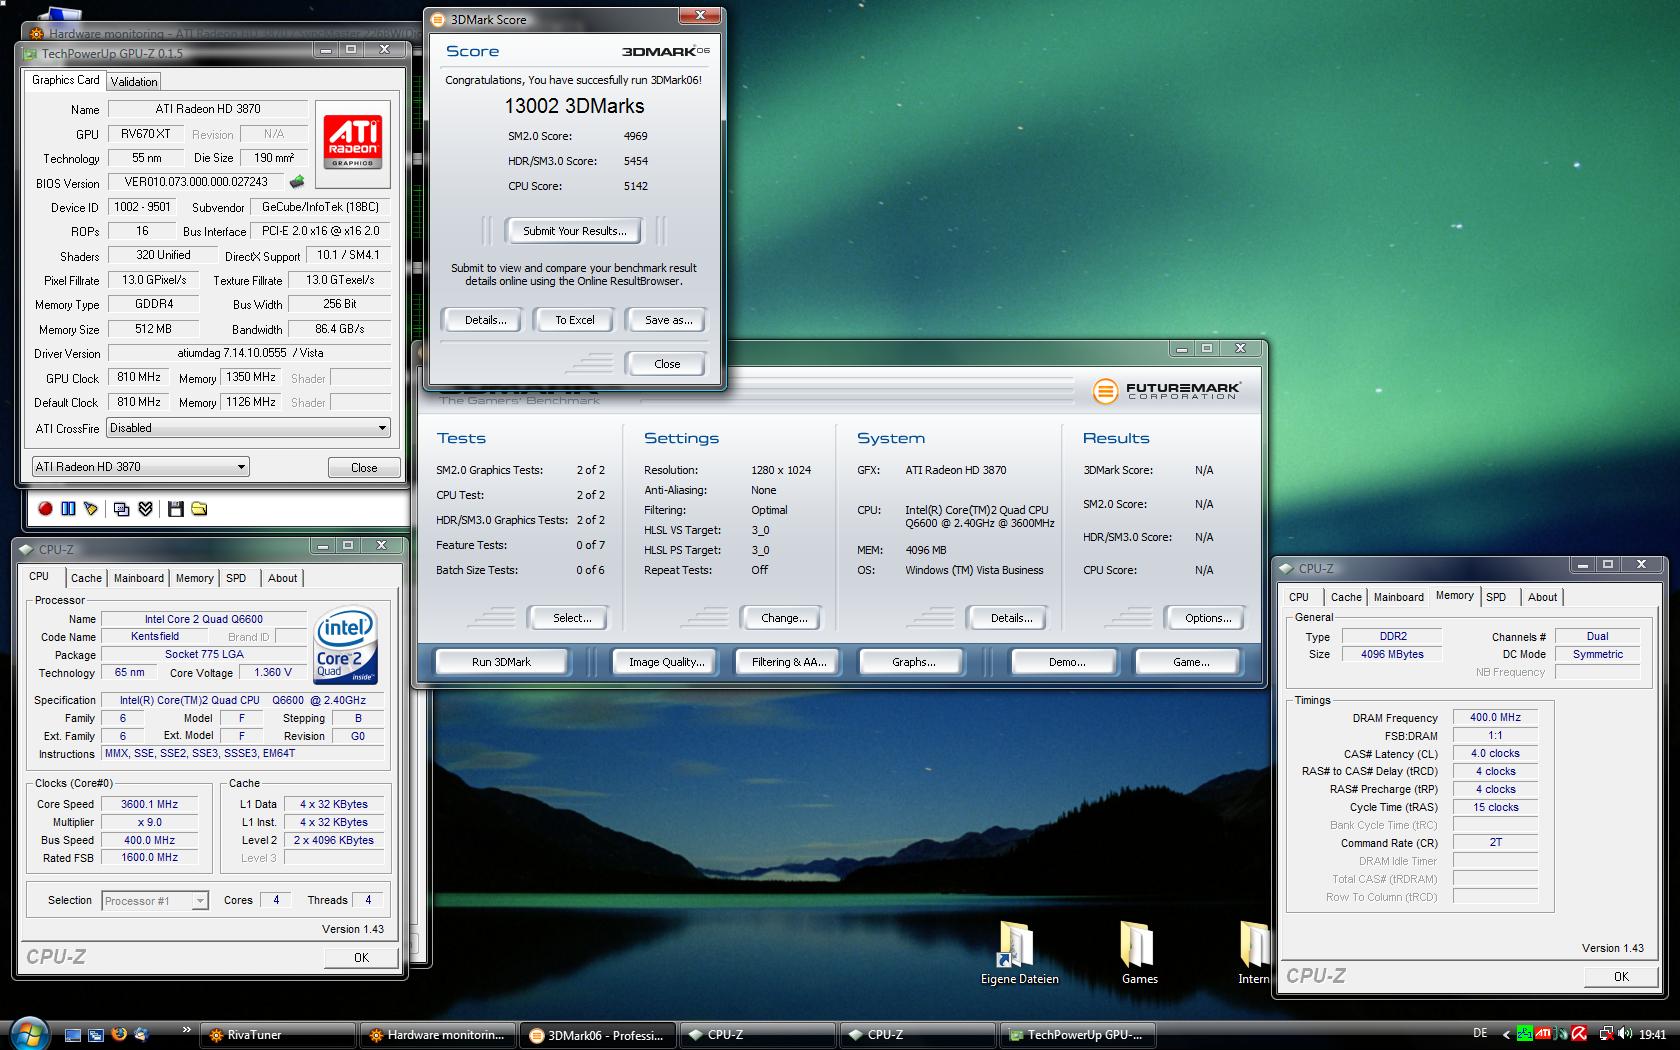Click Switch between windows quick launch icon
This screenshot has height=1050, width=1680.
[96, 1035]
